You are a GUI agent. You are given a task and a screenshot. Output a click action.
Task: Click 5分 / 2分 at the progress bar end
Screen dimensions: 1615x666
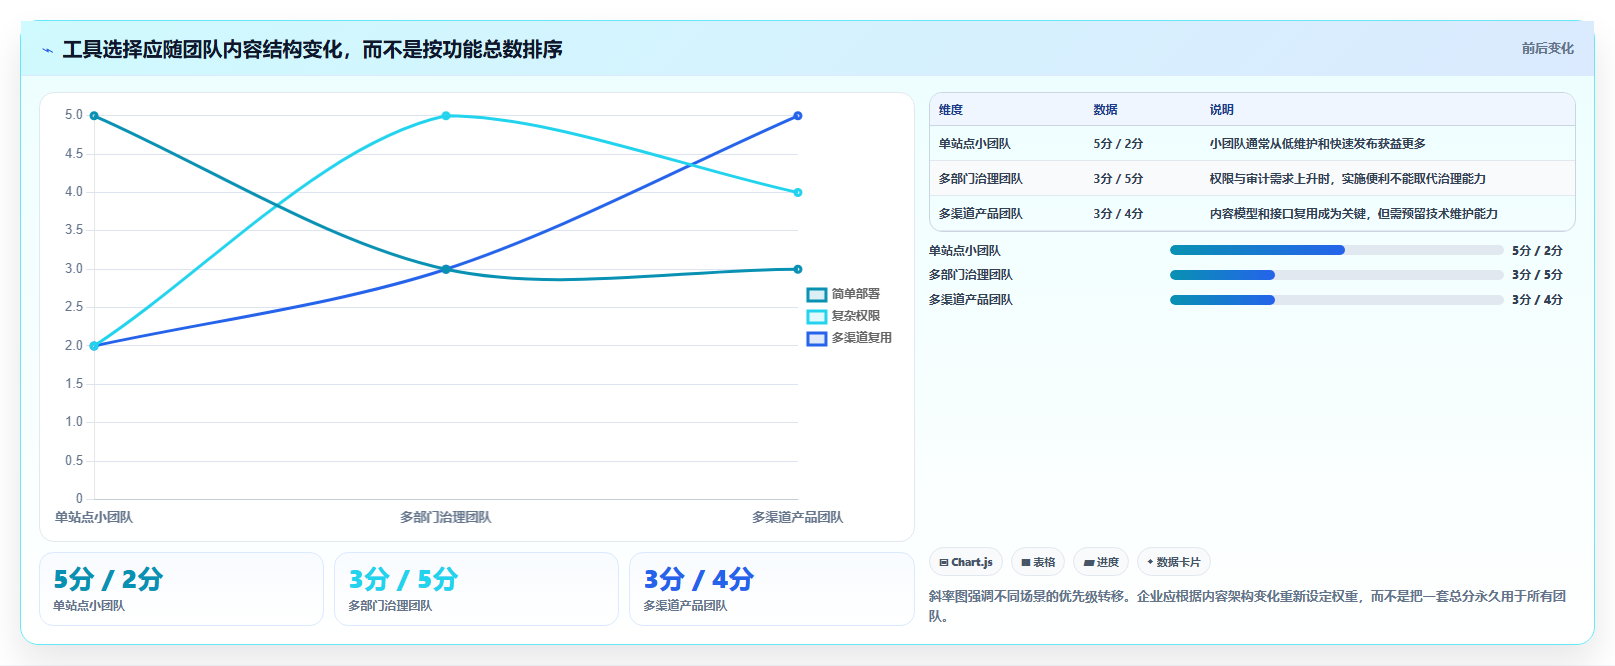[x=1537, y=251]
